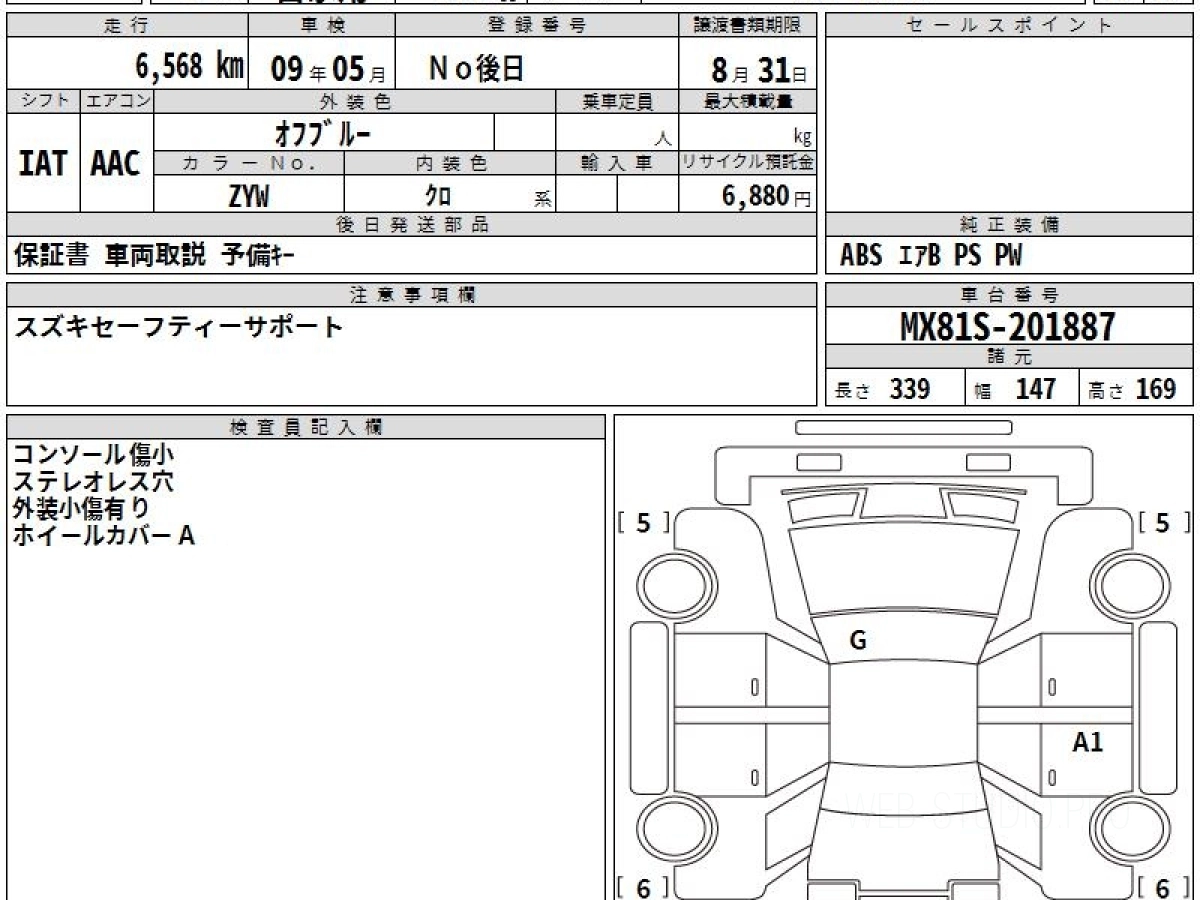Select the 6,568 km mileage value
This screenshot has height=900, width=1200.
point(190,67)
